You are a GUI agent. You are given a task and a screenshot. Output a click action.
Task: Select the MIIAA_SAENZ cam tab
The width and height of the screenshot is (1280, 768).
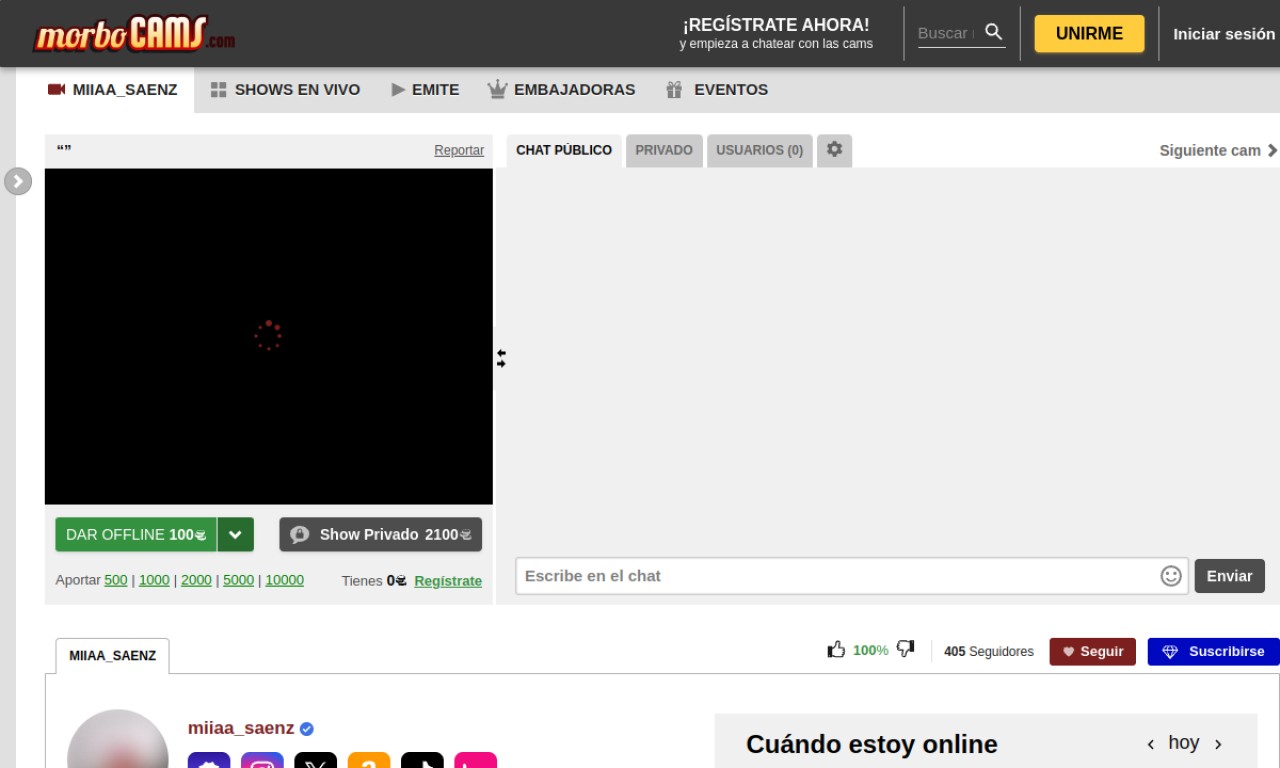(113, 90)
